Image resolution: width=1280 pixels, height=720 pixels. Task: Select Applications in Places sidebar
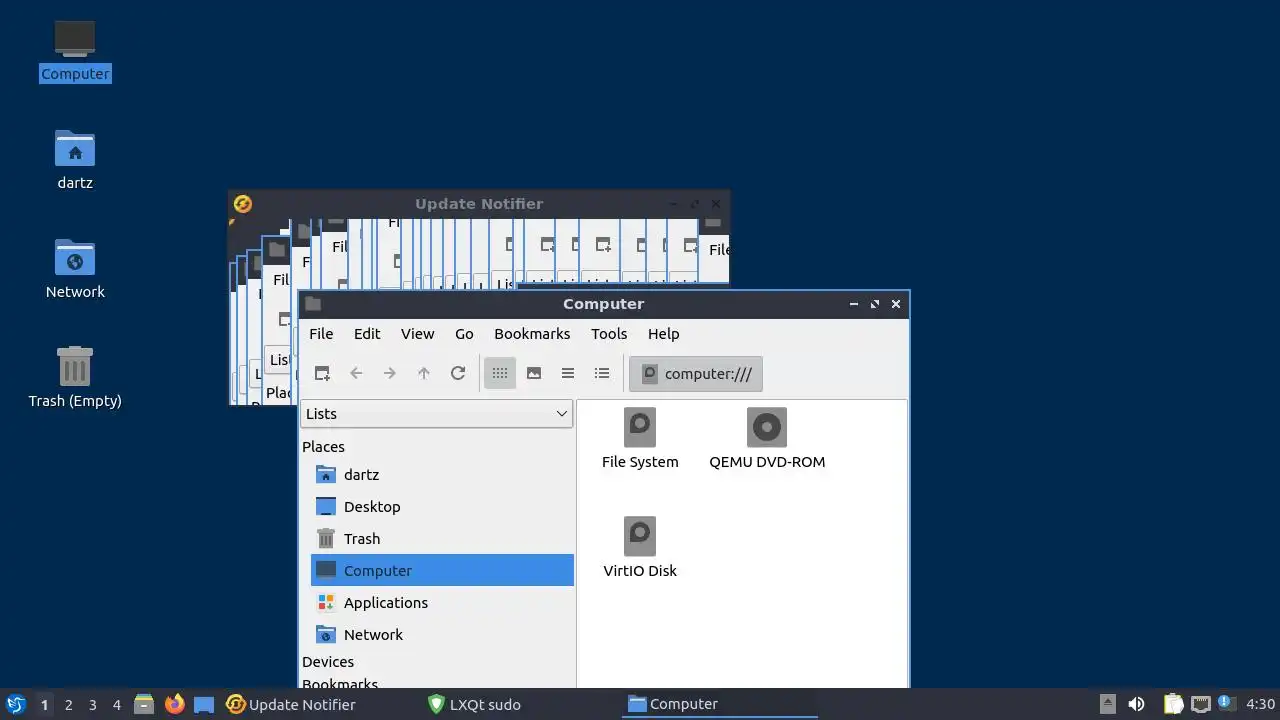(x=442, y=603)
